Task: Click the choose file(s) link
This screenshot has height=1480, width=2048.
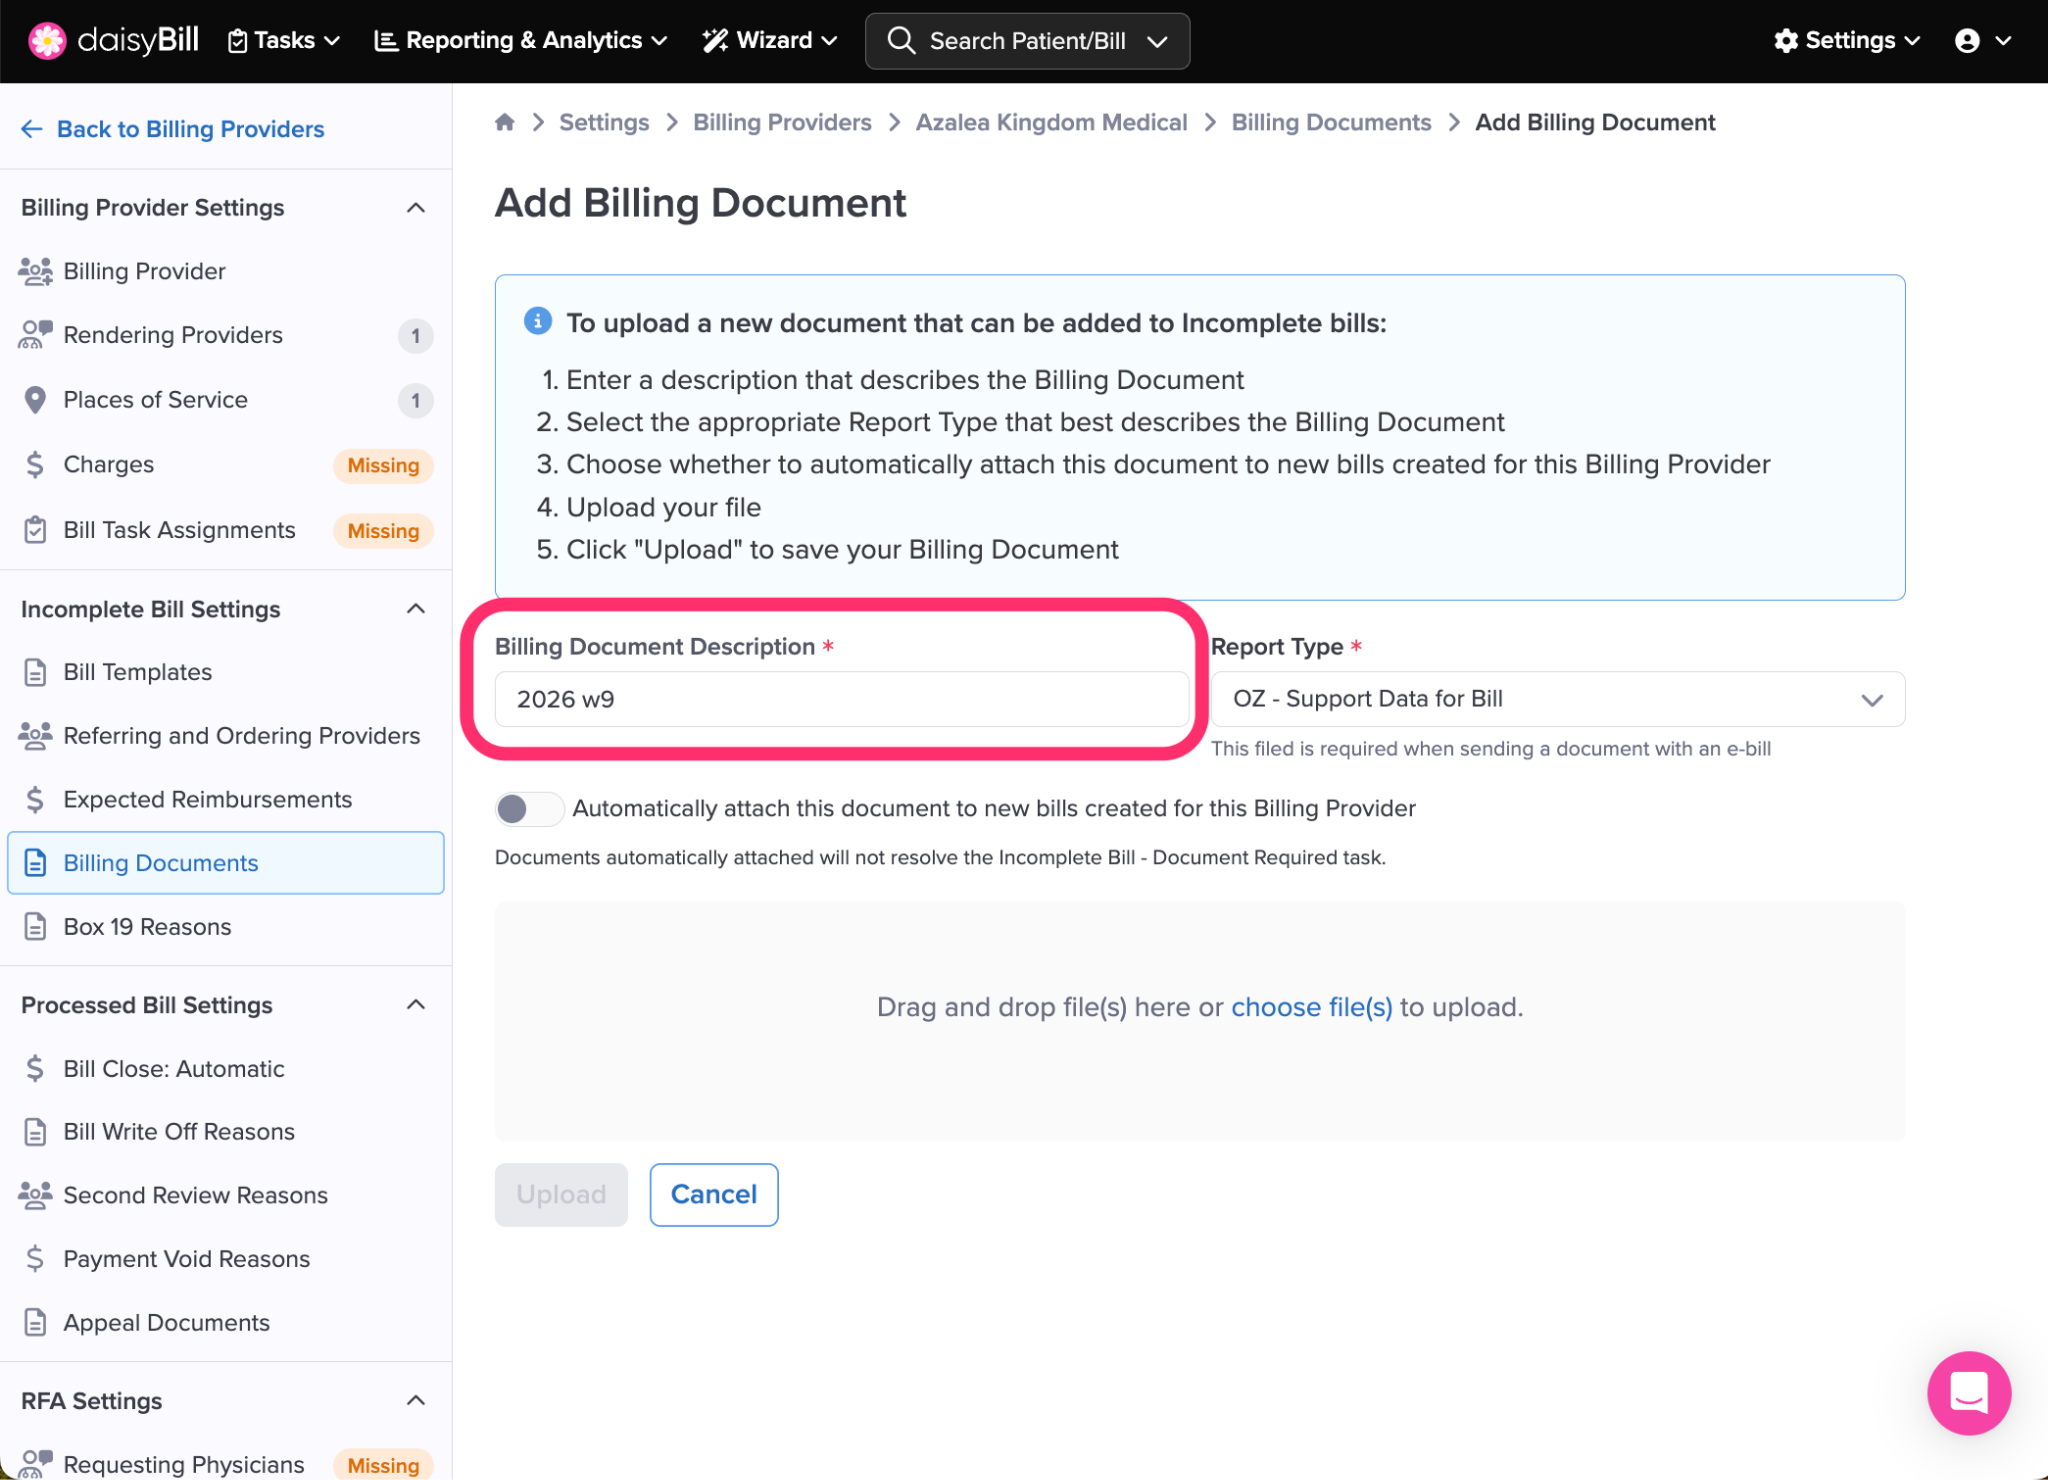Action: click(1311, 1007)
